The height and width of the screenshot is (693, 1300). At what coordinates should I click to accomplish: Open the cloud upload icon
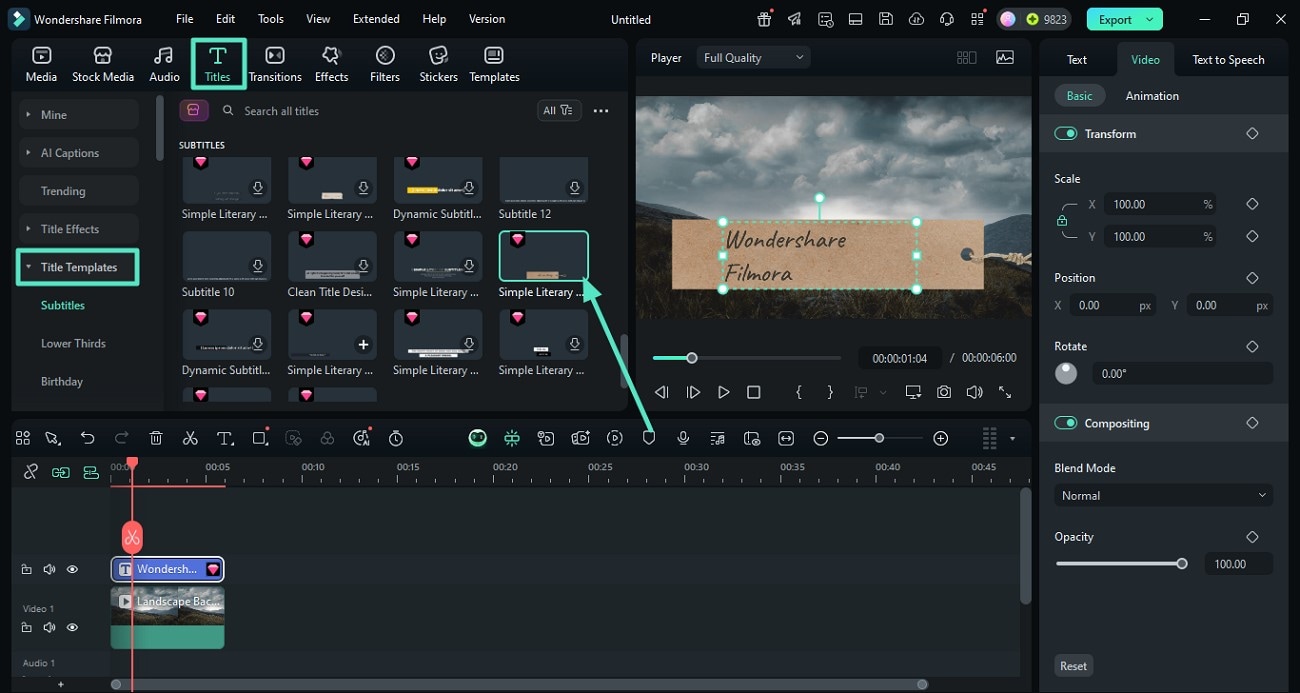coord(916,19)
